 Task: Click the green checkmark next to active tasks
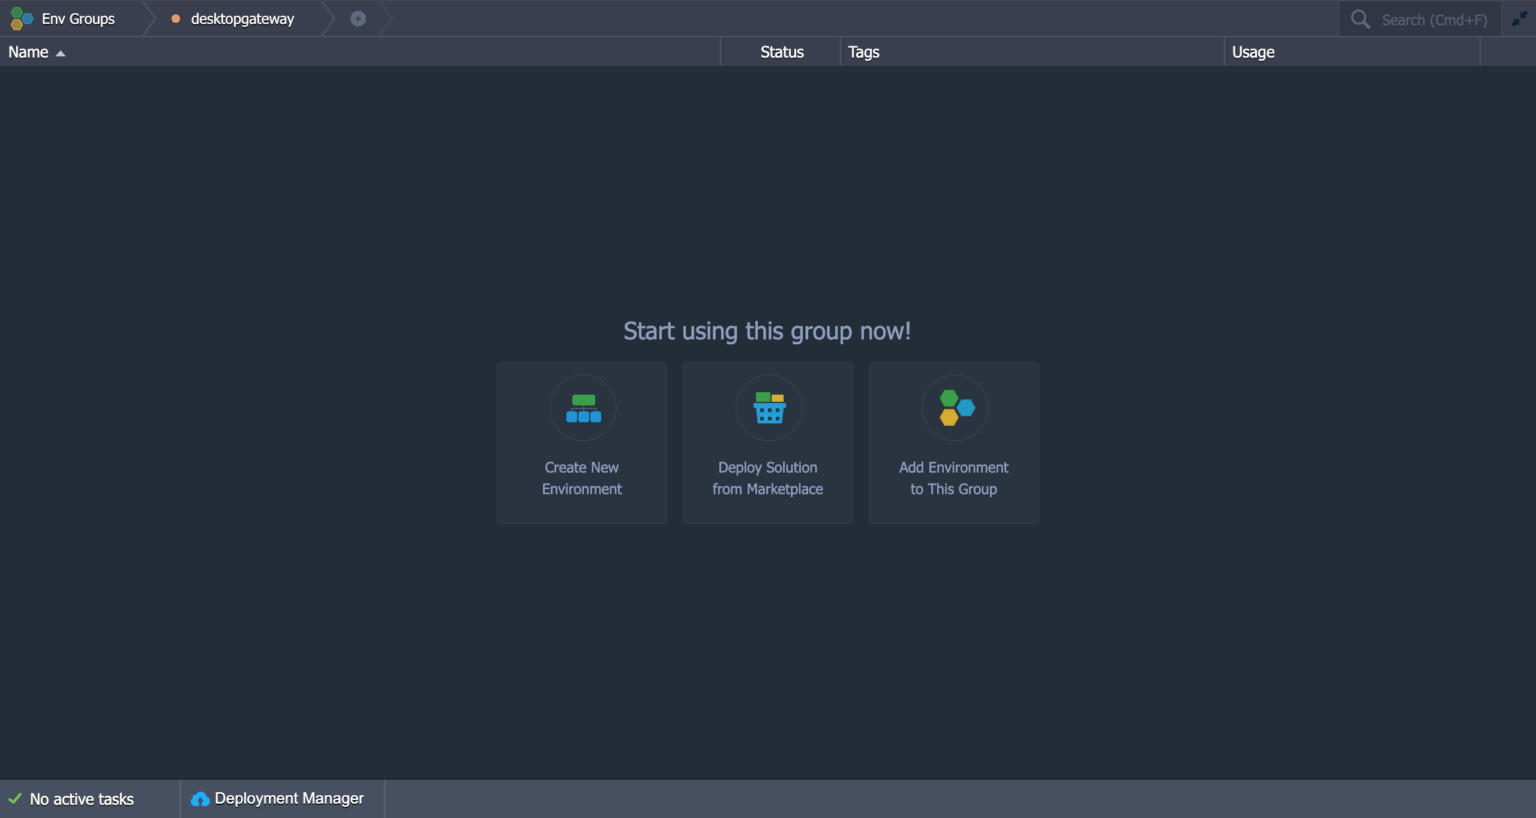tap(14, 798)
